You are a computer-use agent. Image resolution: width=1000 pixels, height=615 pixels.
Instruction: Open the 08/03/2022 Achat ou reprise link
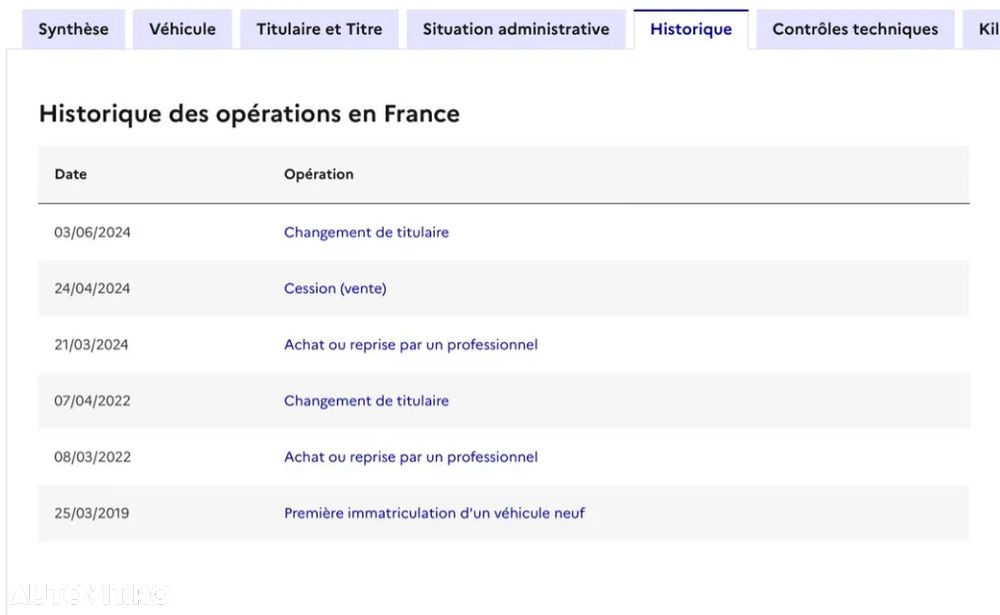411,457
